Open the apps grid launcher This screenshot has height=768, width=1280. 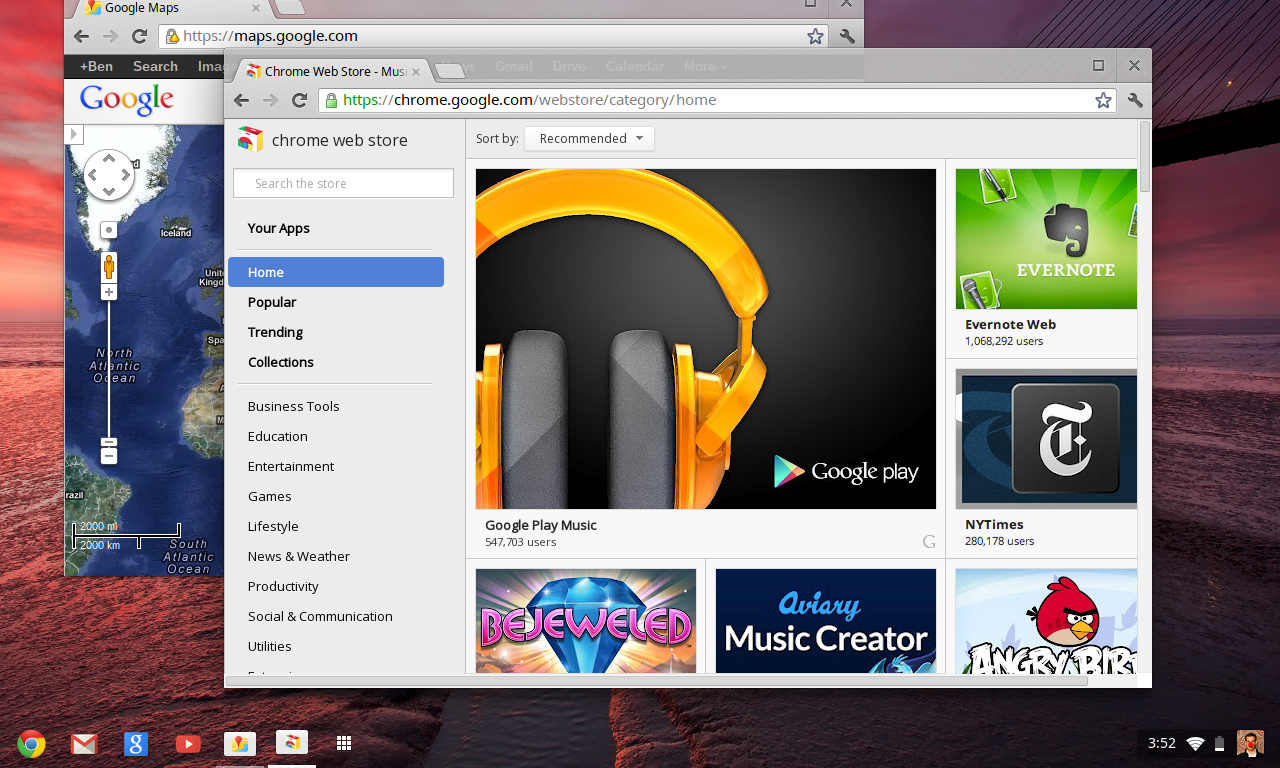[x=343, y=743]
